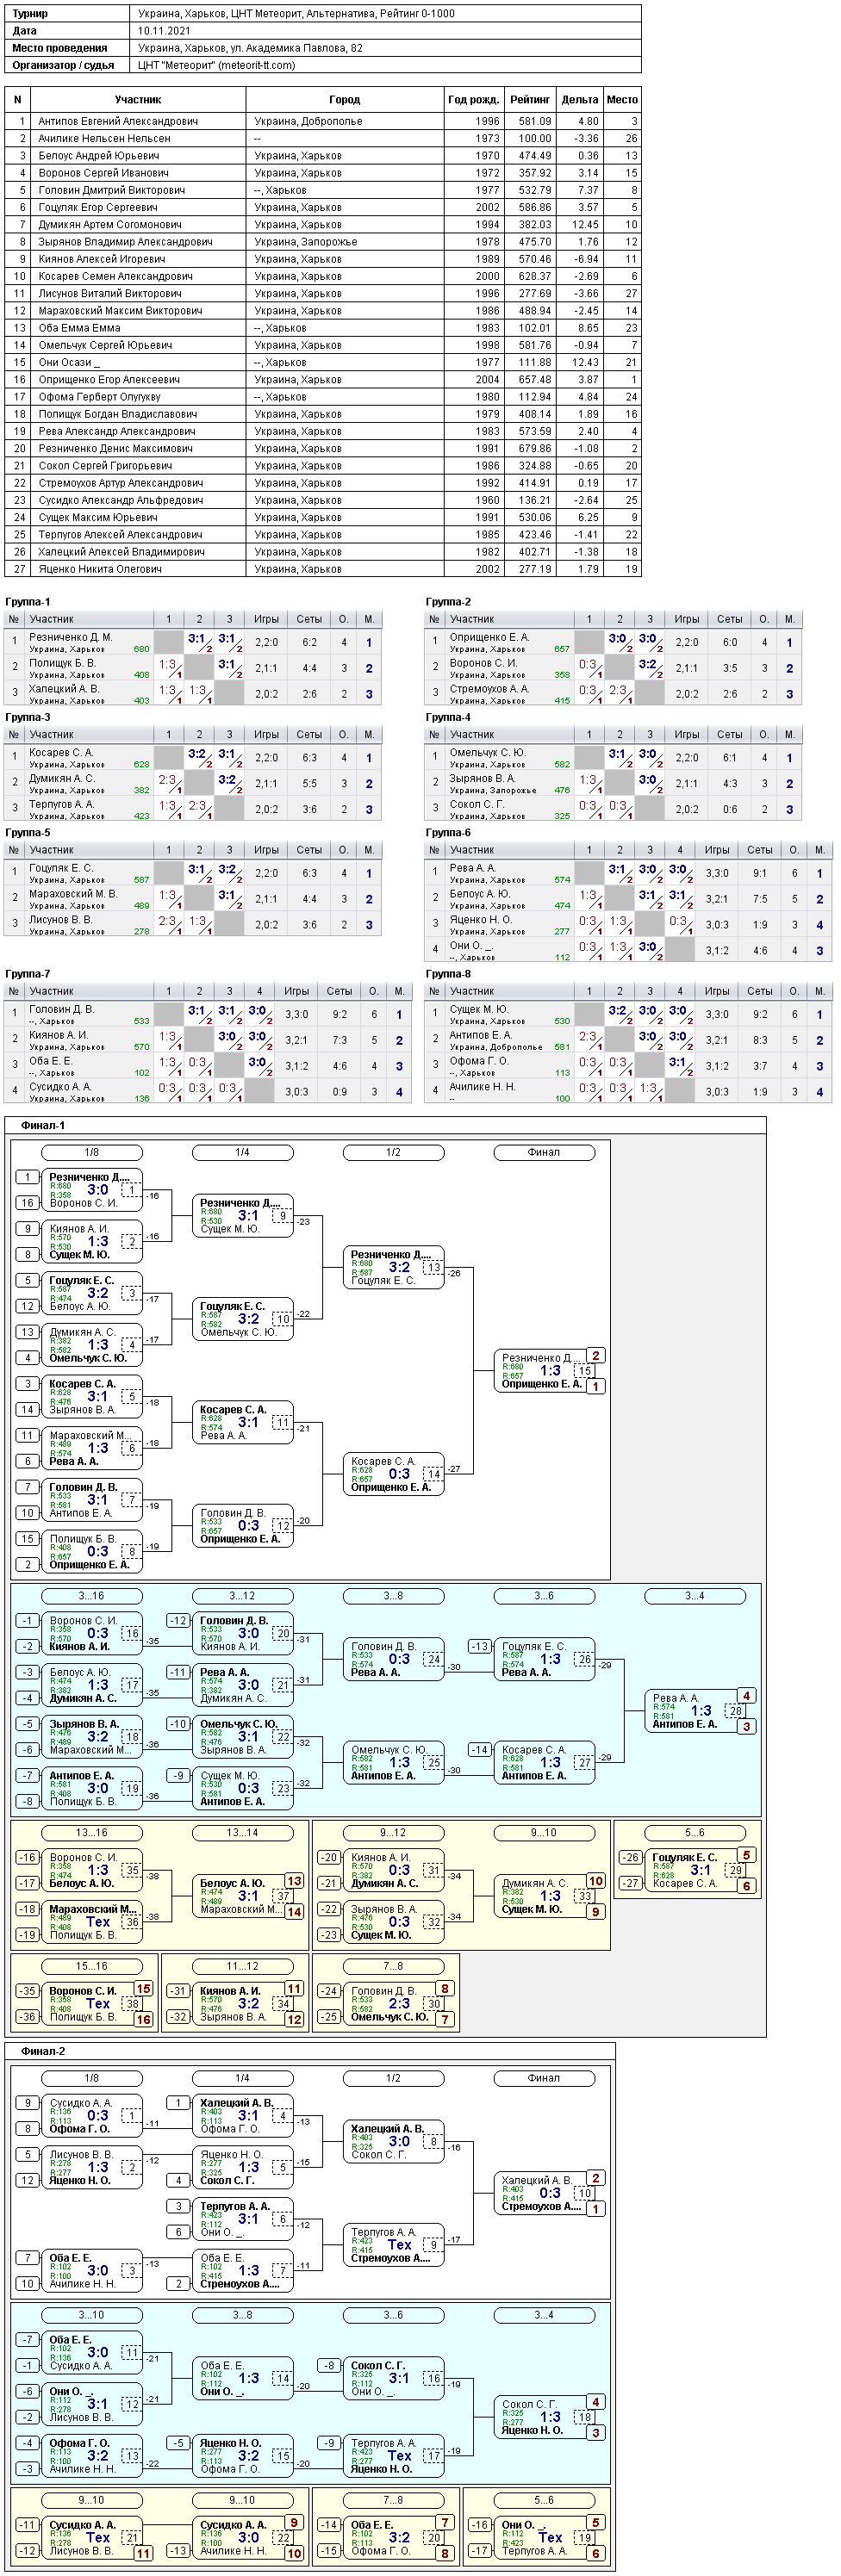The width and height of the screenshot is (841, 2576).
Task: Click the '13...16' stage label
Action: pyautogui.click(x=91, y=1833)
